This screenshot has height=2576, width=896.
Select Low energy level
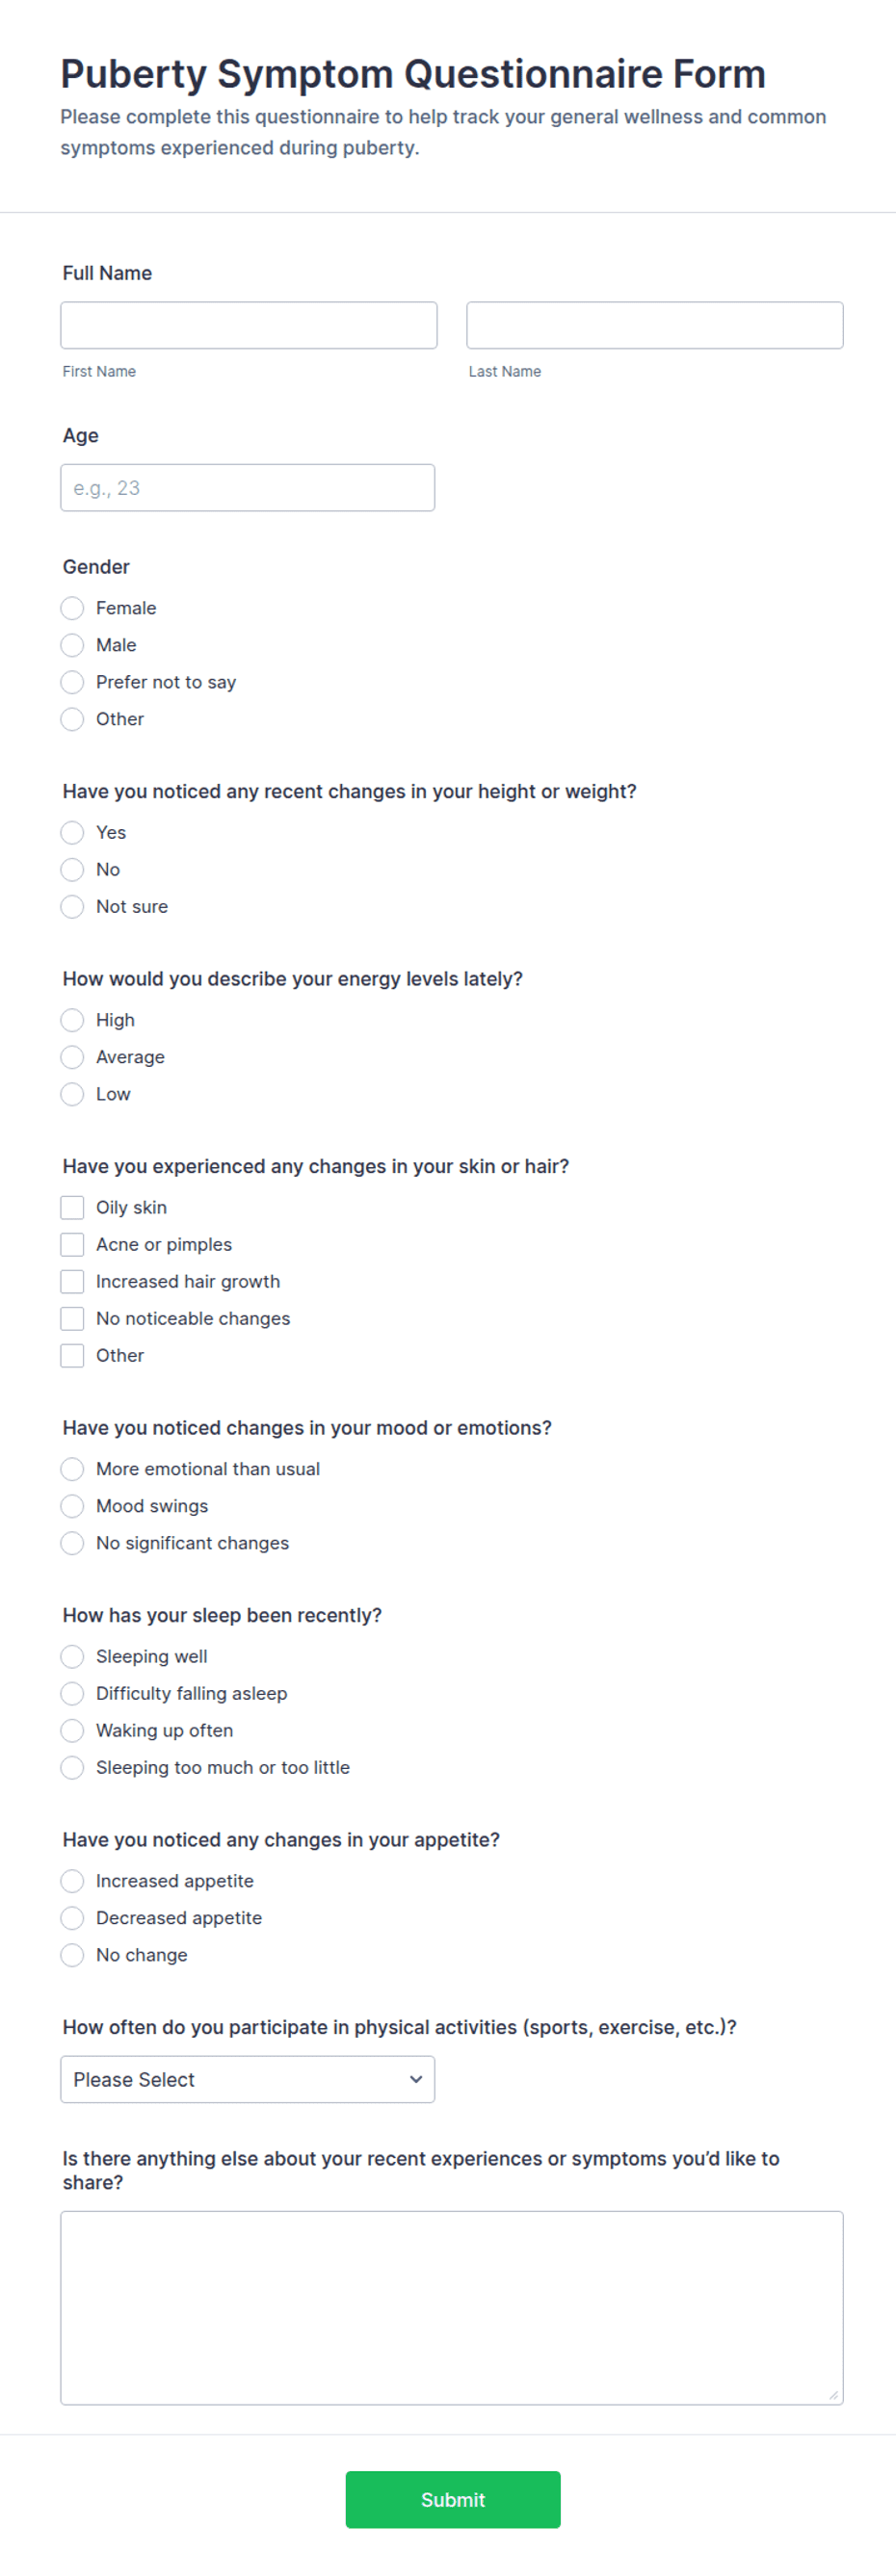pyautogui.click(x=72, y=1094)
